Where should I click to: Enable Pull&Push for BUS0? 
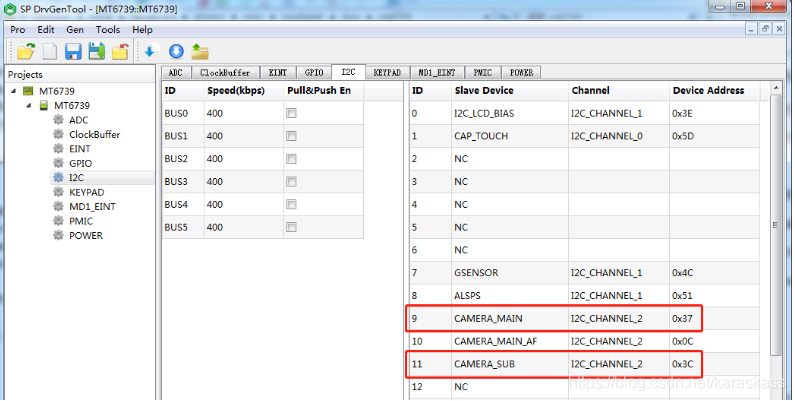(291, 113)
